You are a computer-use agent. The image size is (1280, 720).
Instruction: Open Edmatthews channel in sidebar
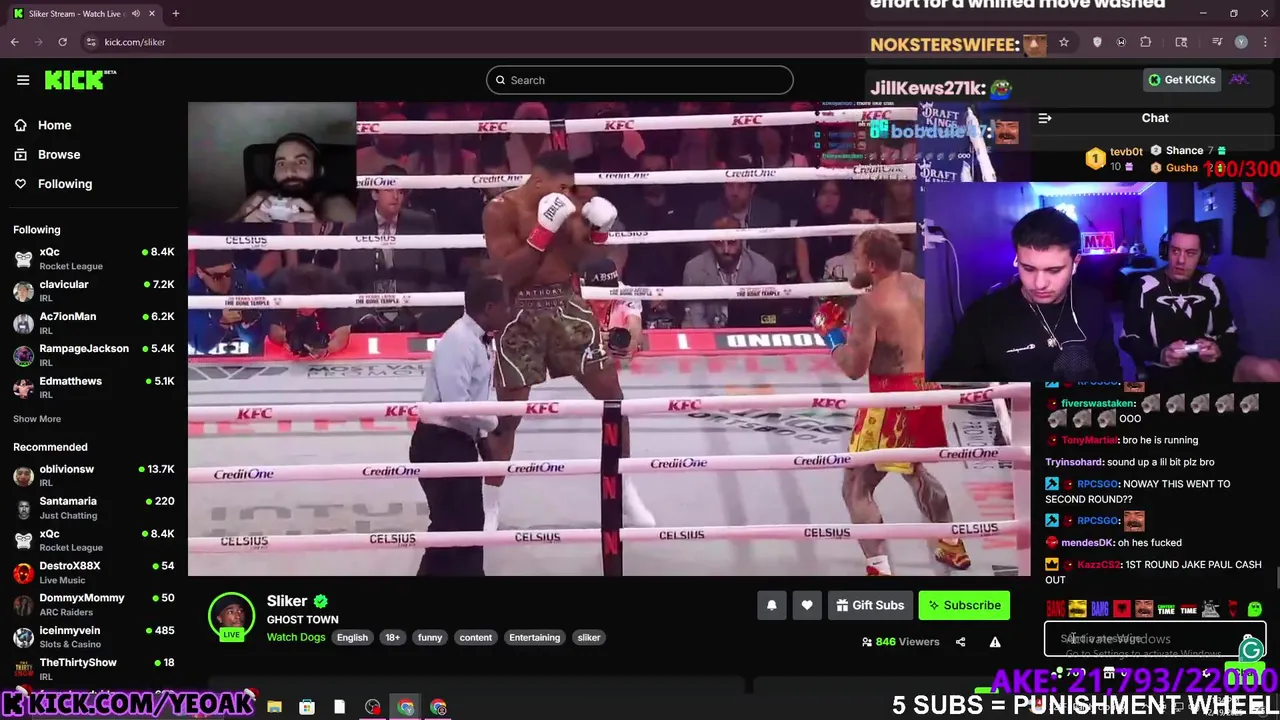(94, 387)
